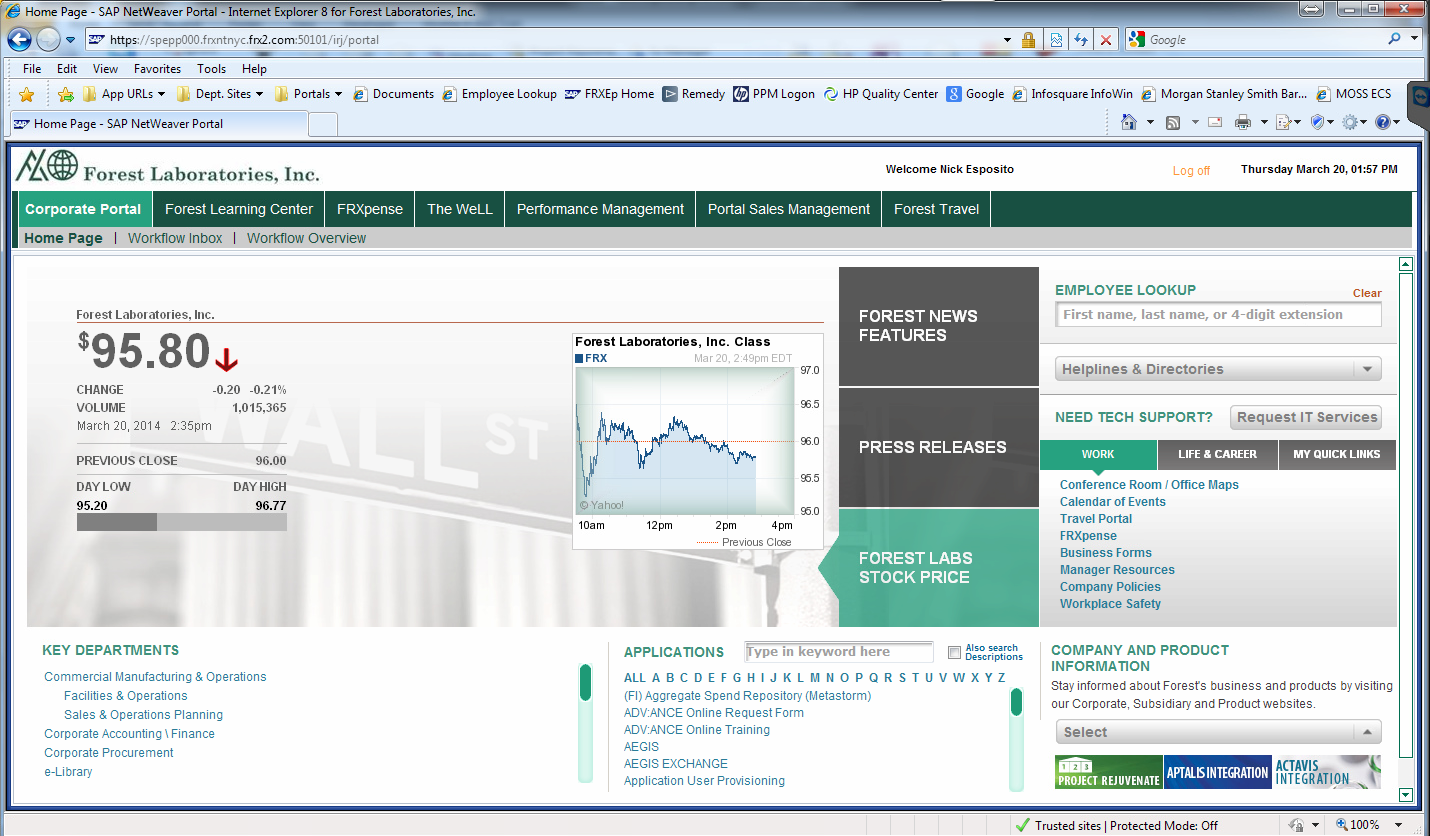
Task: Expand the Portals favorites folder
Action: [308, 94]
